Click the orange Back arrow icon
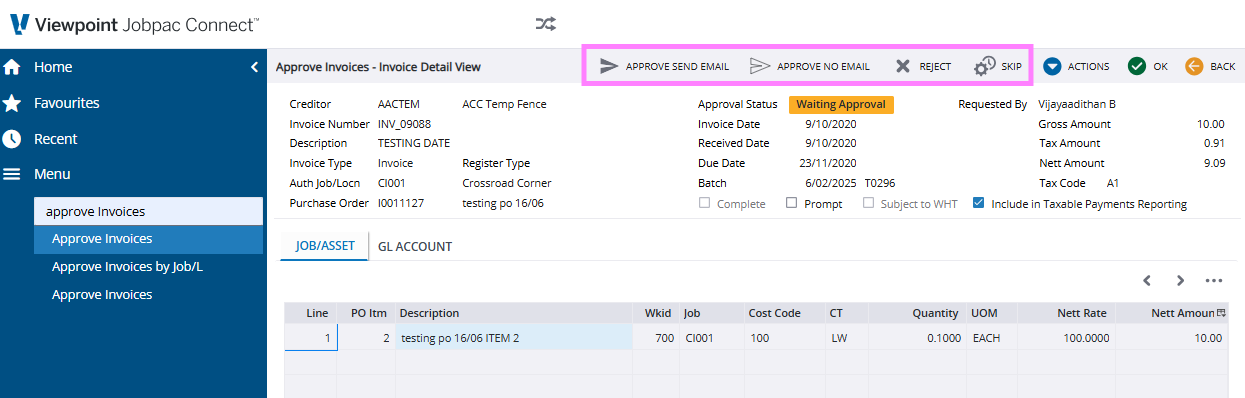 tap(1194, 66)
